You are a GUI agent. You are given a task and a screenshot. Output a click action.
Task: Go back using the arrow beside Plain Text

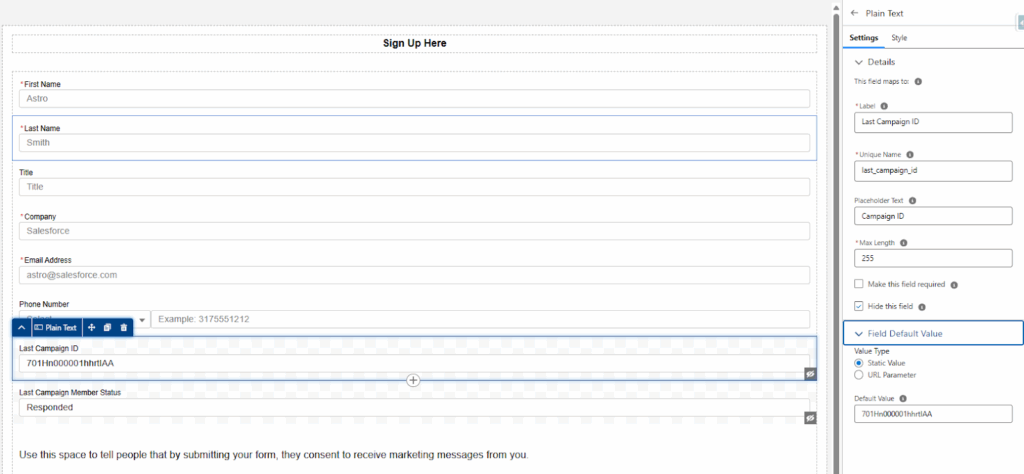point(855,13)
